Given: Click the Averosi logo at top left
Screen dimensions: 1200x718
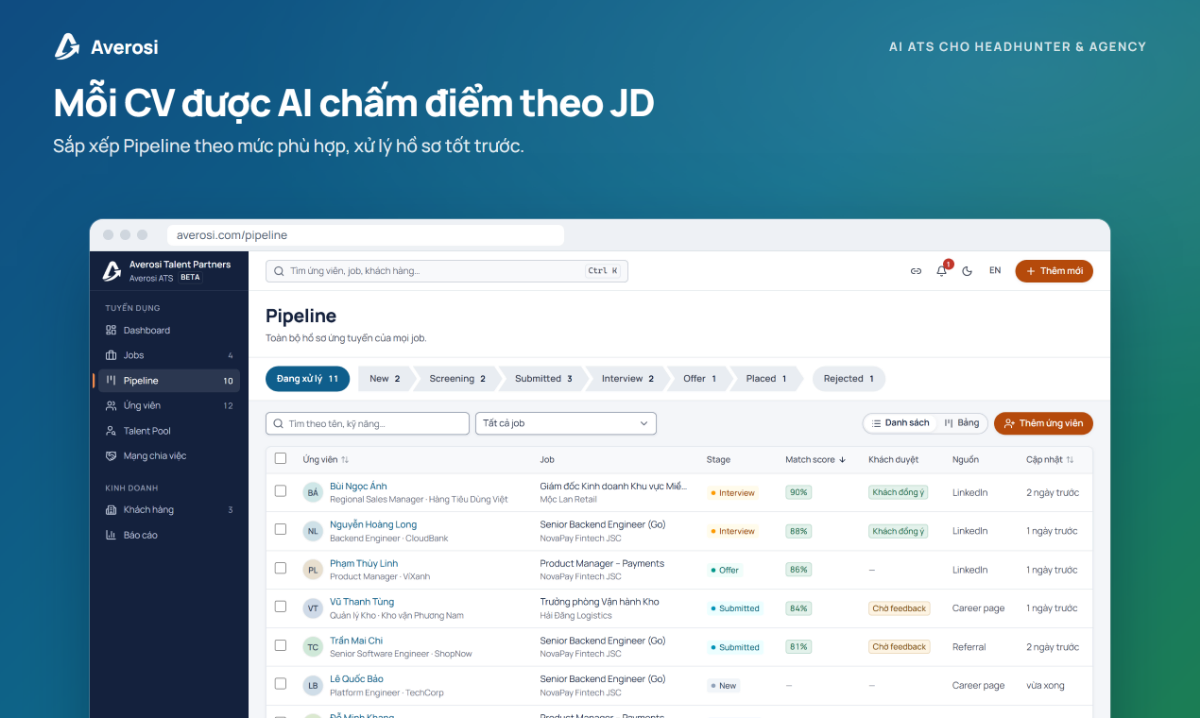Looking at the screenshot, I should (x=107, y=46).
